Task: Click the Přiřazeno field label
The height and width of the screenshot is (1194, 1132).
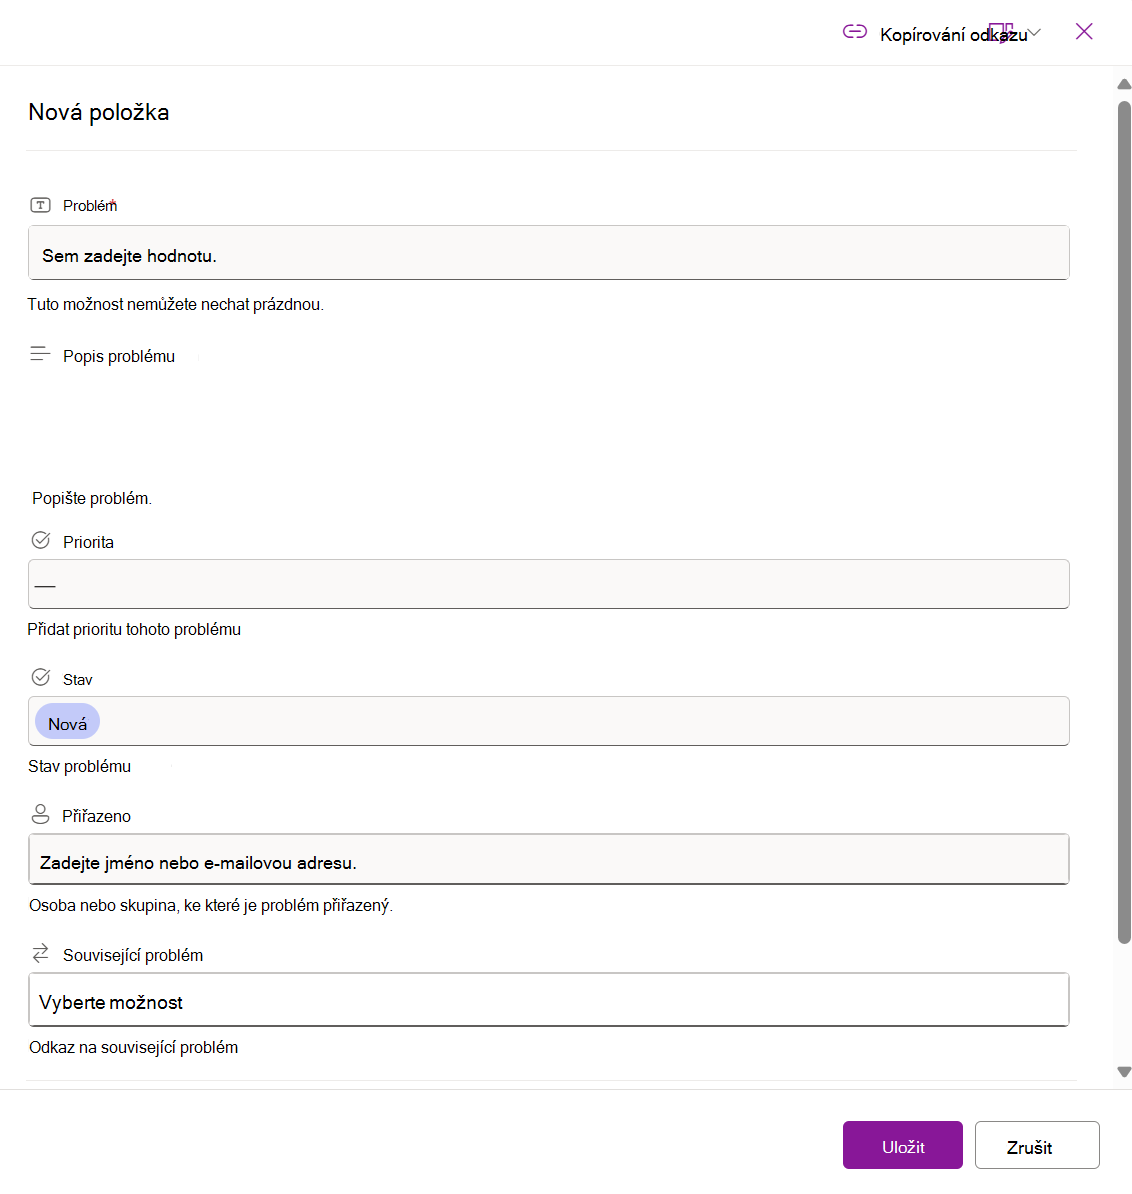Action: click(97, 816)
